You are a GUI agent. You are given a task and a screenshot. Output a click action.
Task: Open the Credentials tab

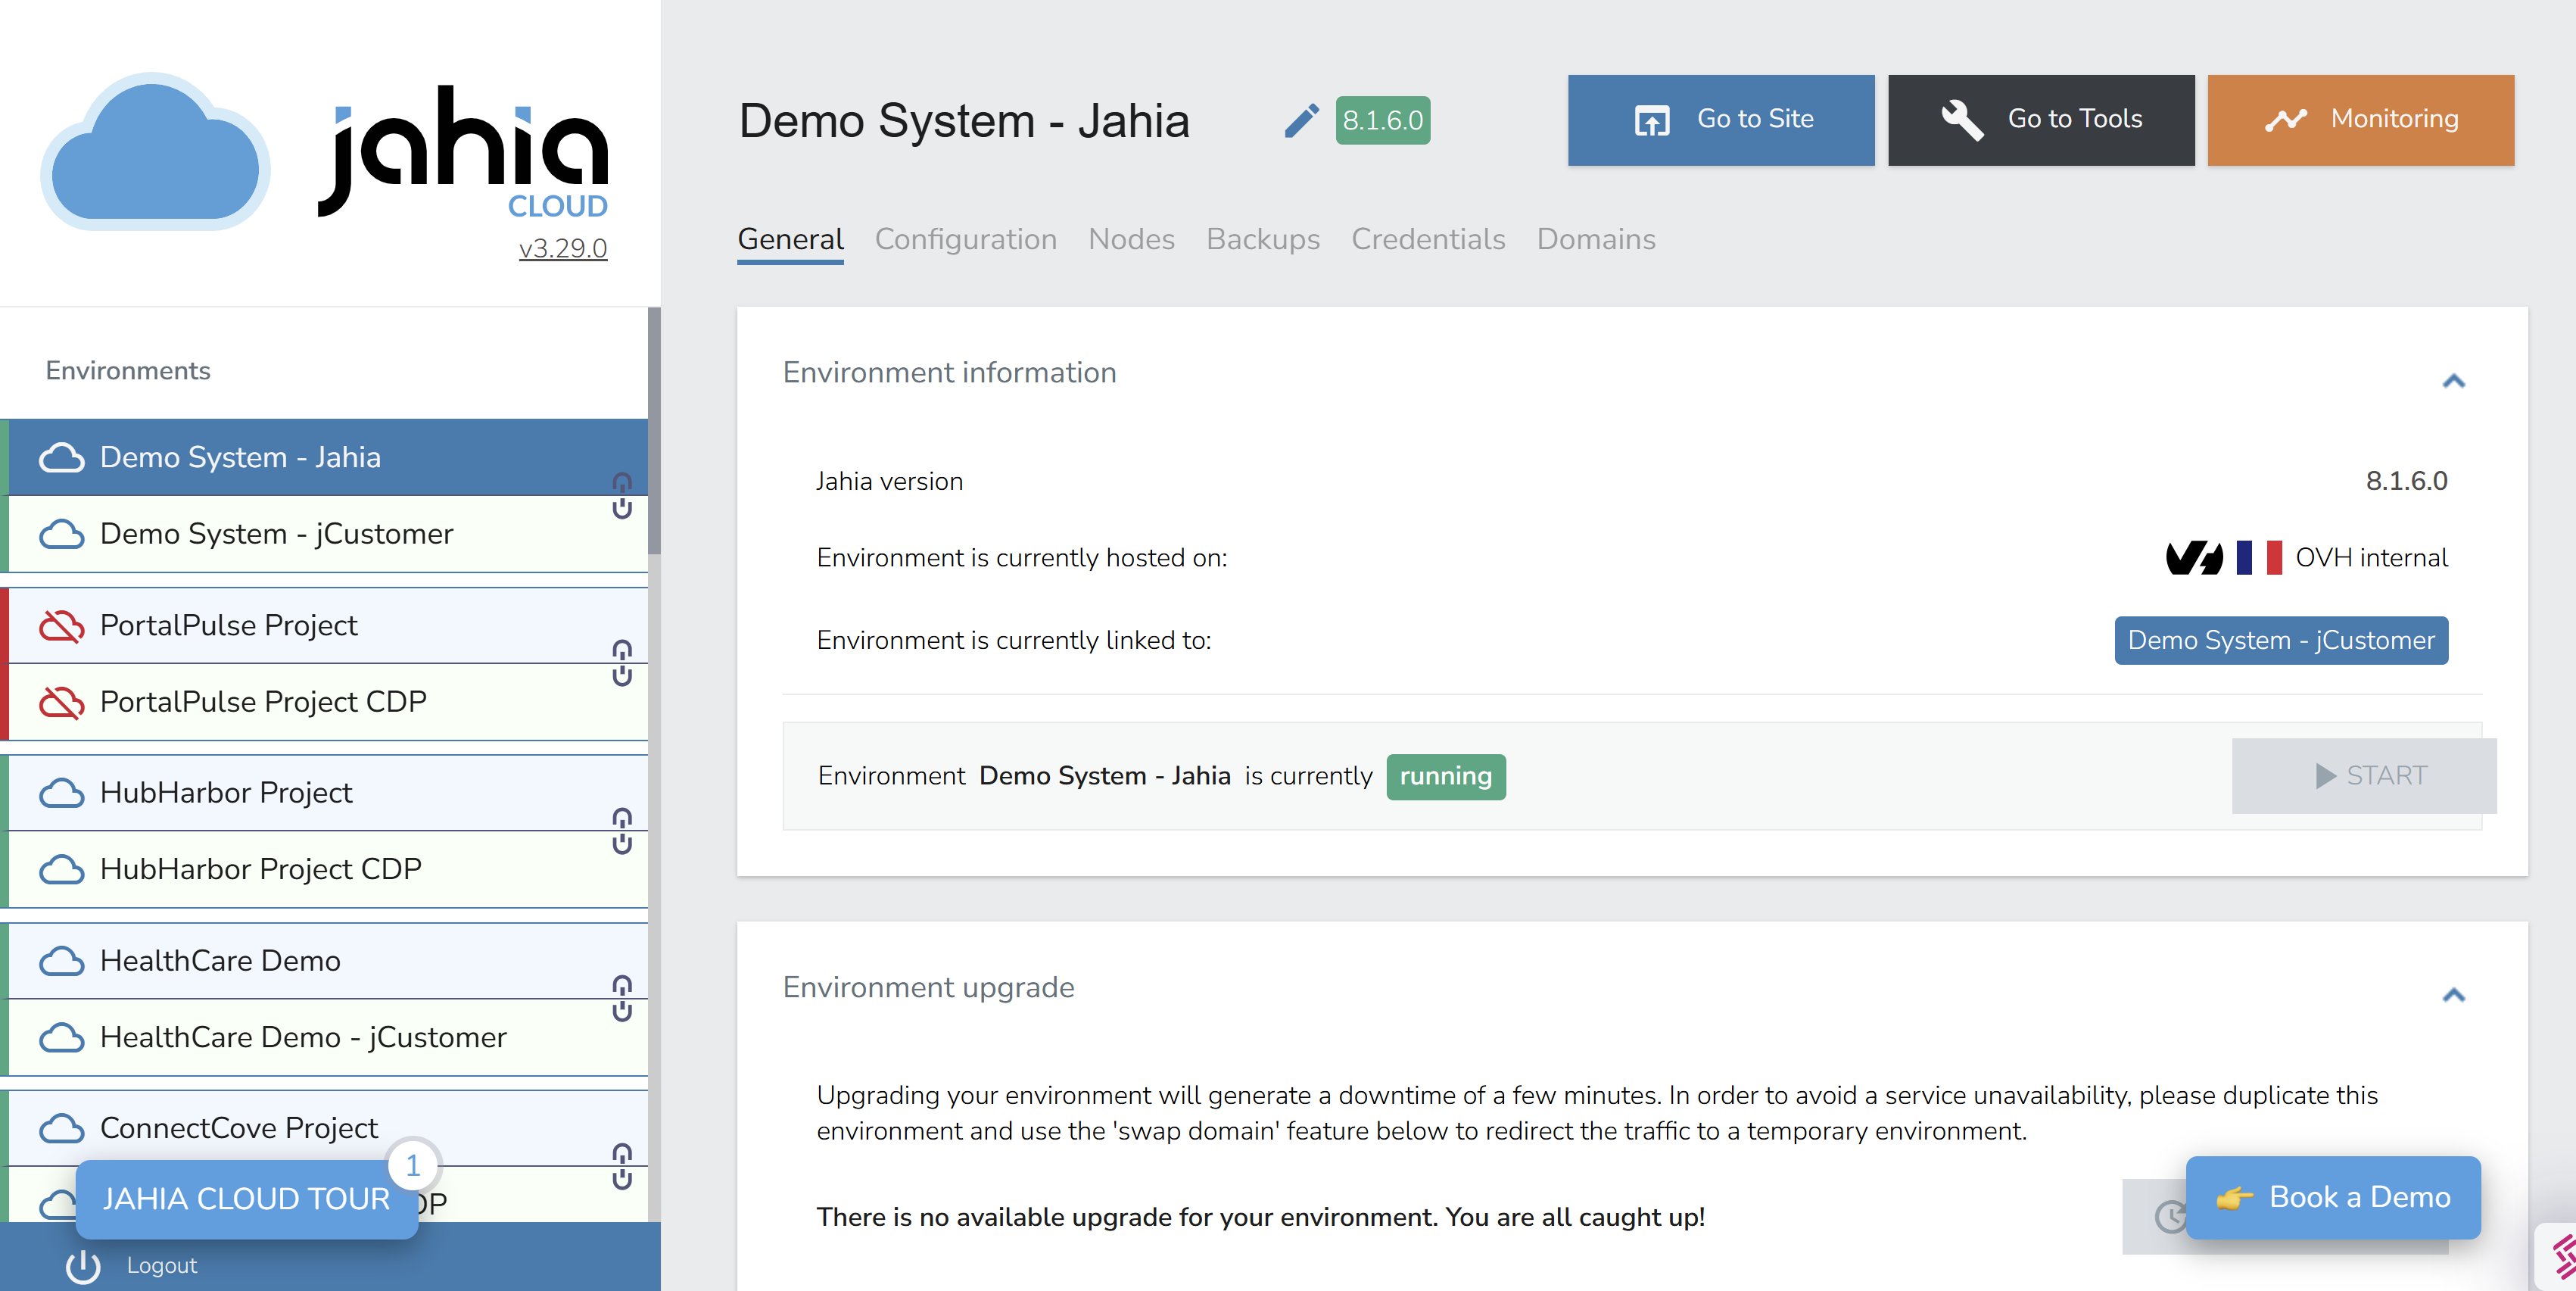click(x=1428, y=240)
